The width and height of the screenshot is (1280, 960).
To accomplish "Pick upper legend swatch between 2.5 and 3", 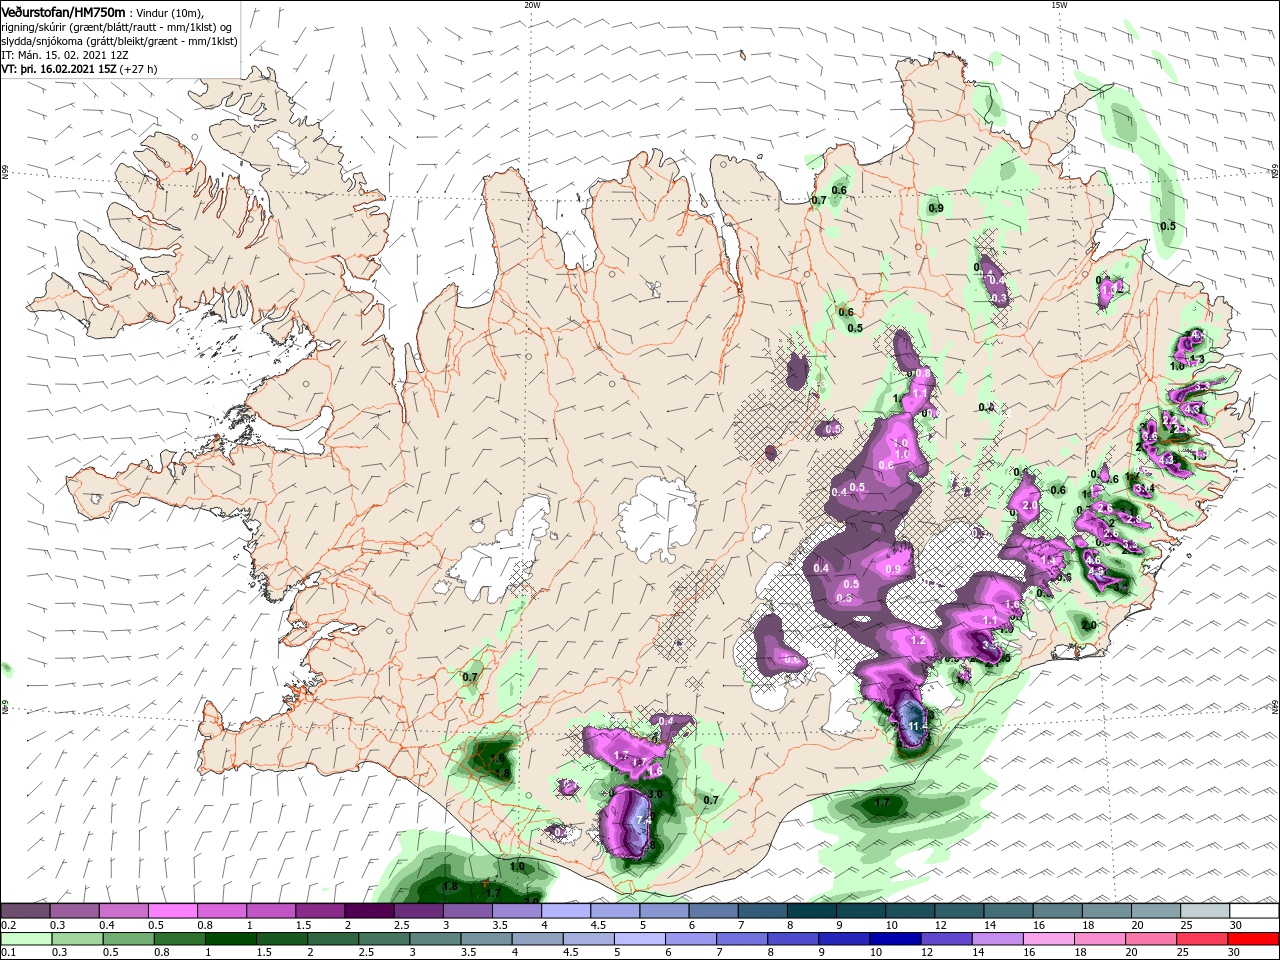I will pyautogui.click(x=419, y=911).
